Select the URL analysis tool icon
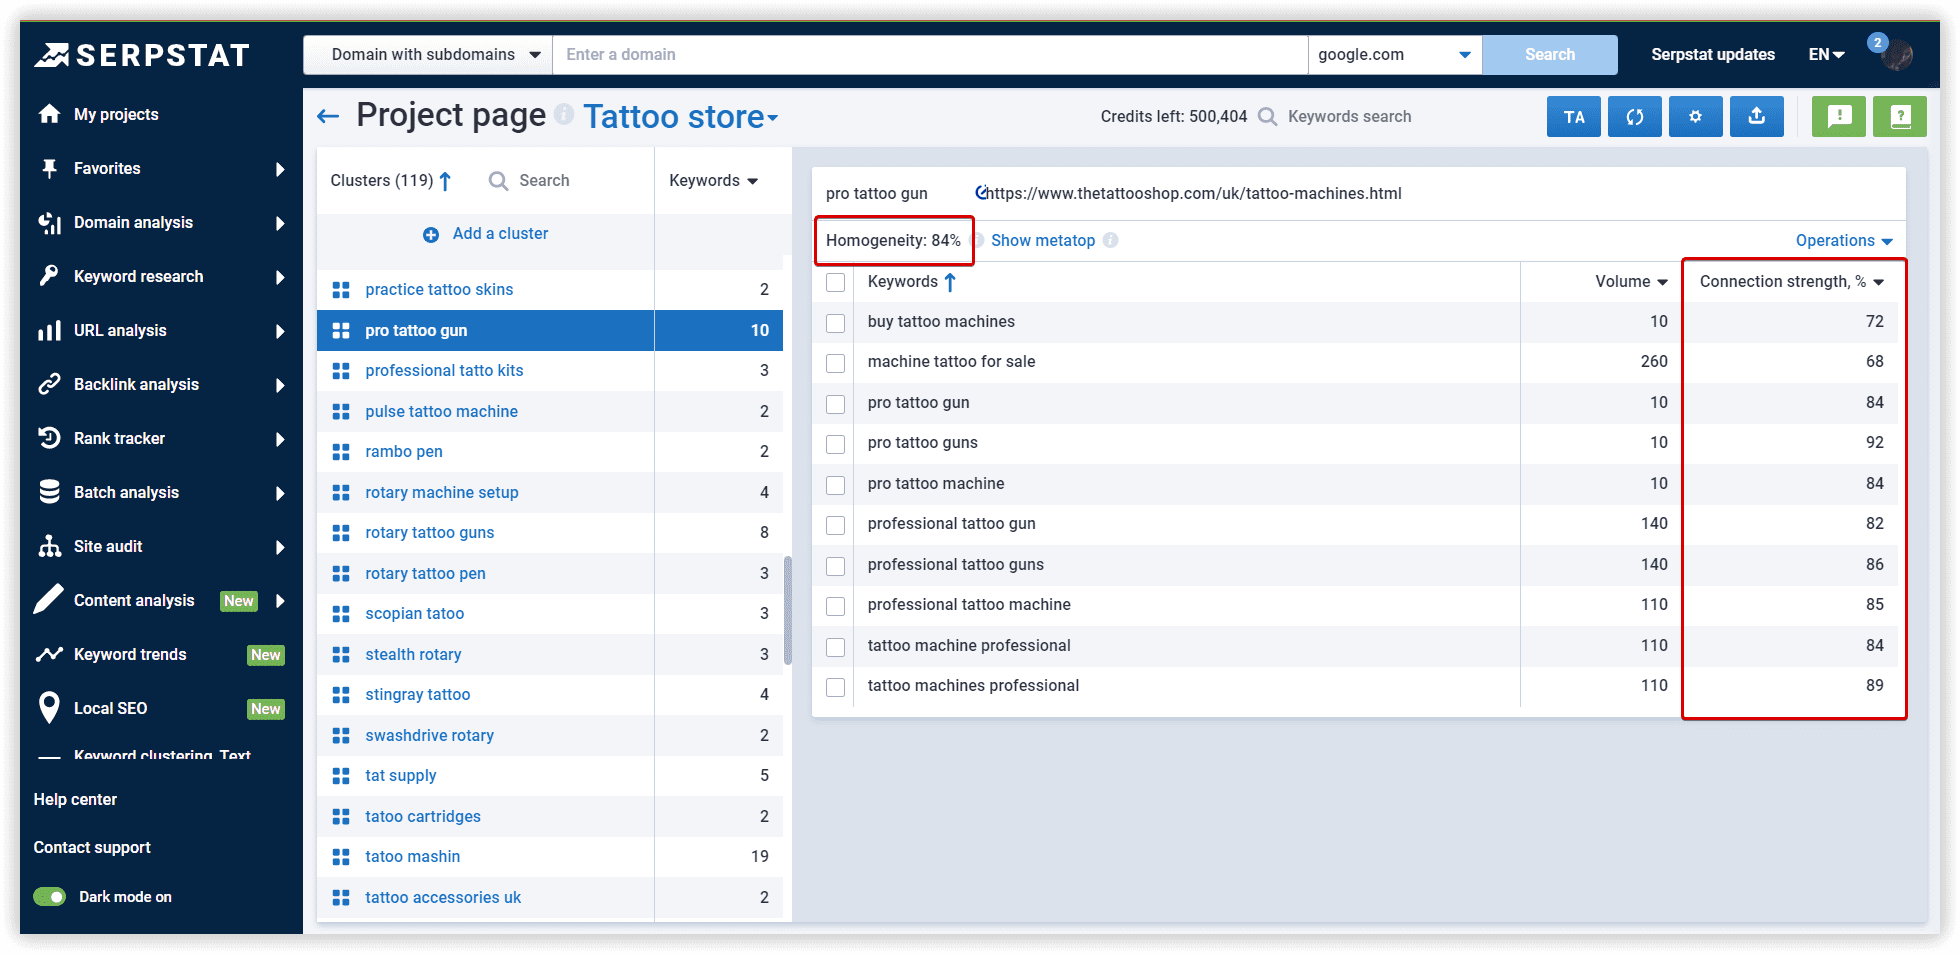The height and width of the screenshot is (954, 1960). point(49,330)
